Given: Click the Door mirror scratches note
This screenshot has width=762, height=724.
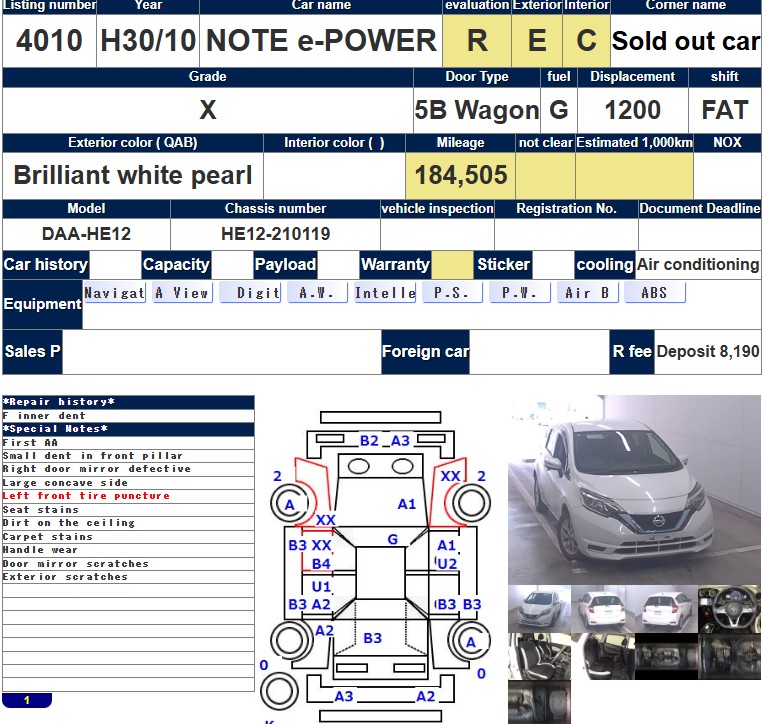Looking at the screenshot, I should [x=75, y=564].
